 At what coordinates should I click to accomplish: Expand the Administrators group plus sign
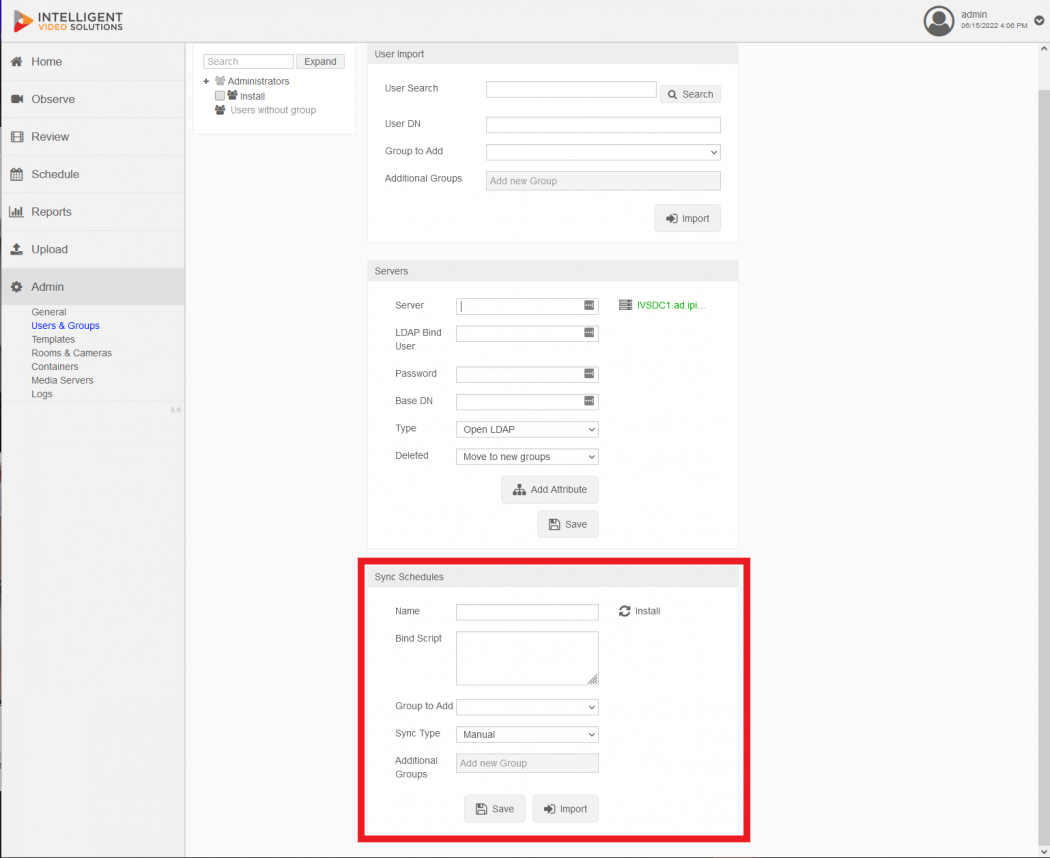click(206, 81)
